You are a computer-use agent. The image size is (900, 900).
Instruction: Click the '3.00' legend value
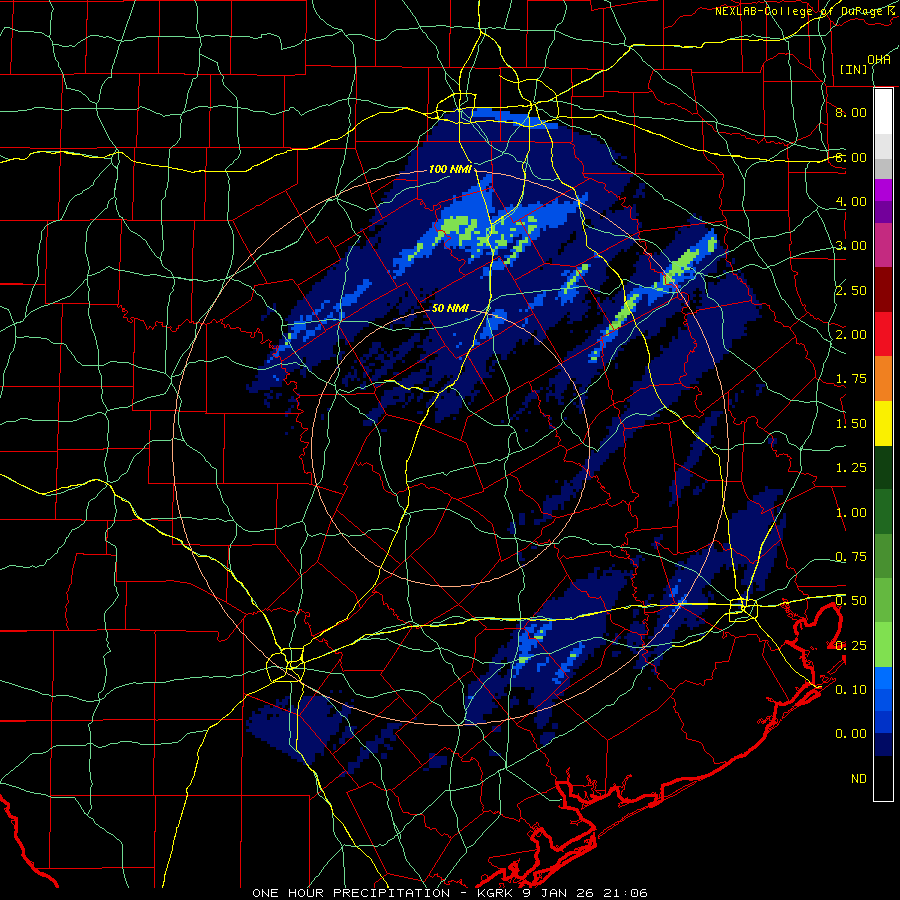[x=851, y=246]
